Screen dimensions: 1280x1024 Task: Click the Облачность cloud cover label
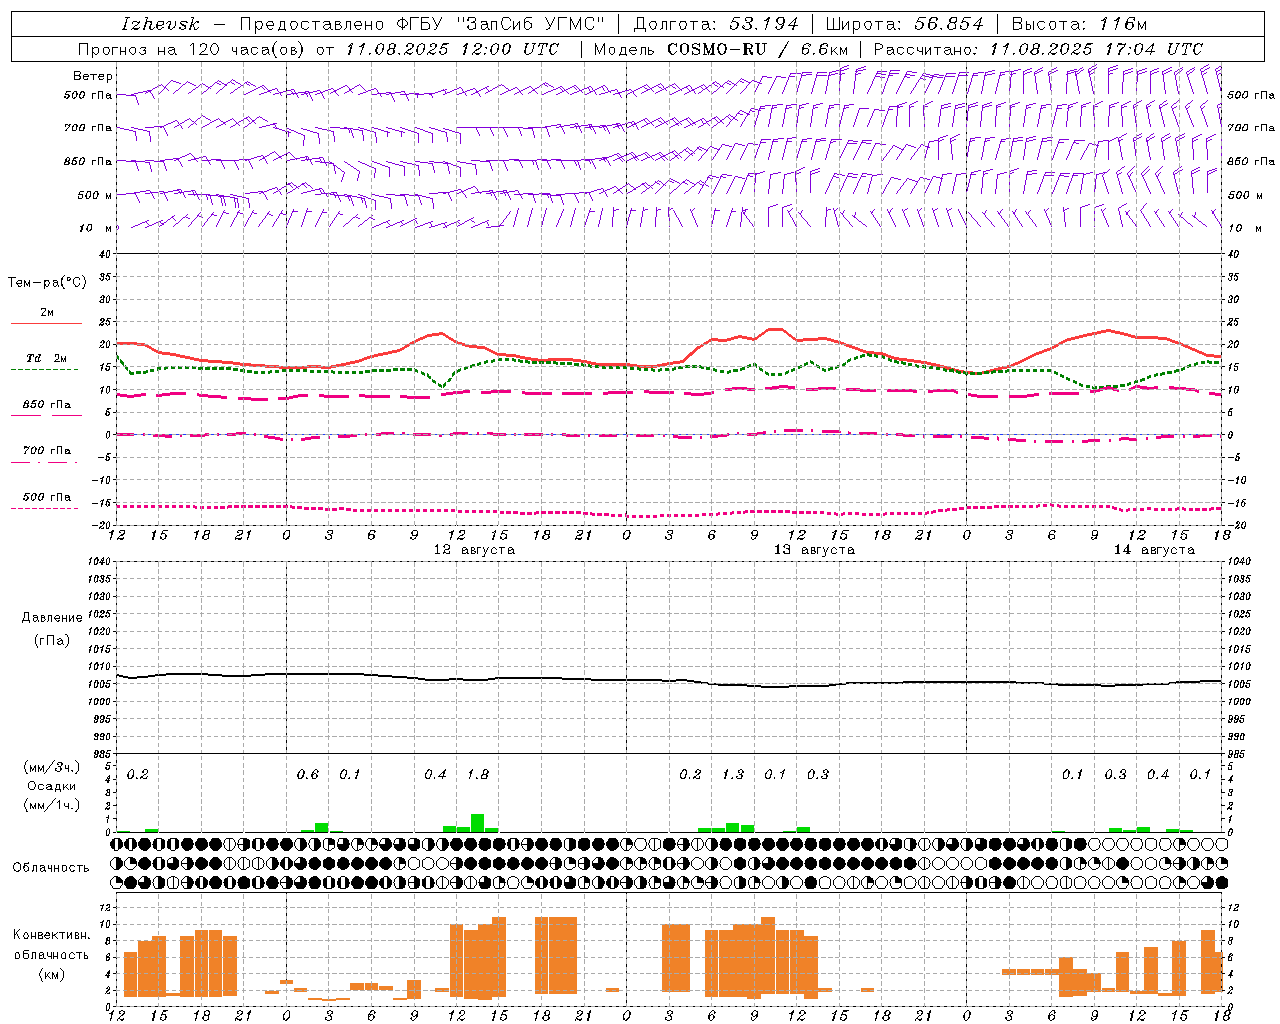(51, 867)
